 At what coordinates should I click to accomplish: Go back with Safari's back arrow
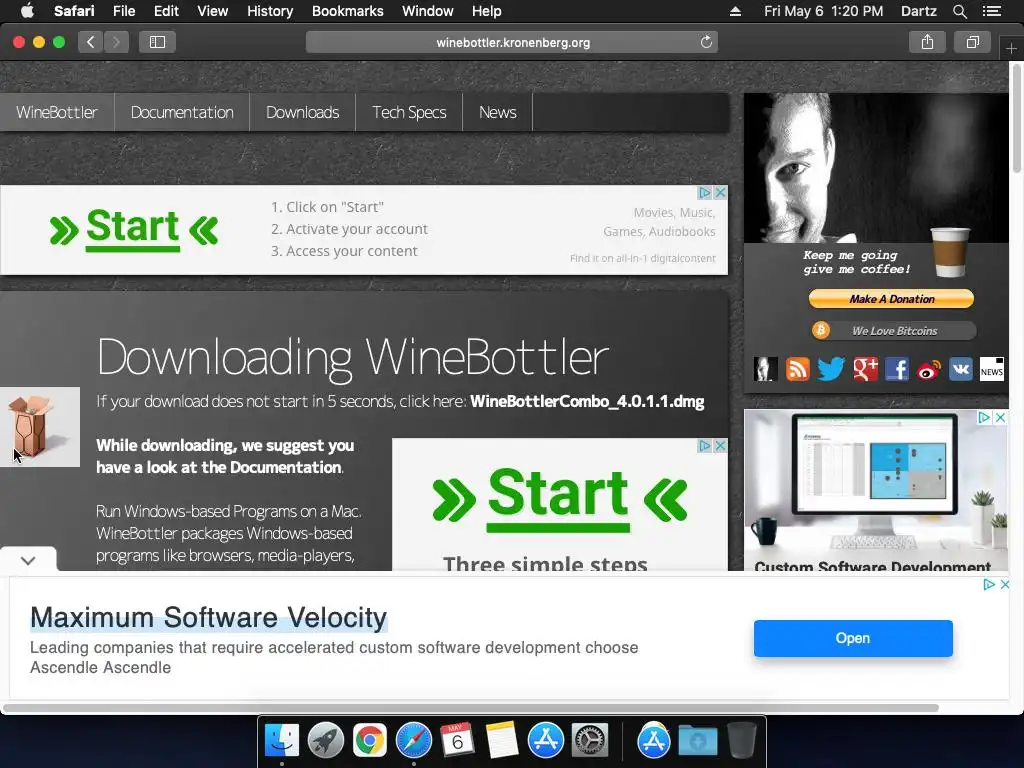pos(91,42)
